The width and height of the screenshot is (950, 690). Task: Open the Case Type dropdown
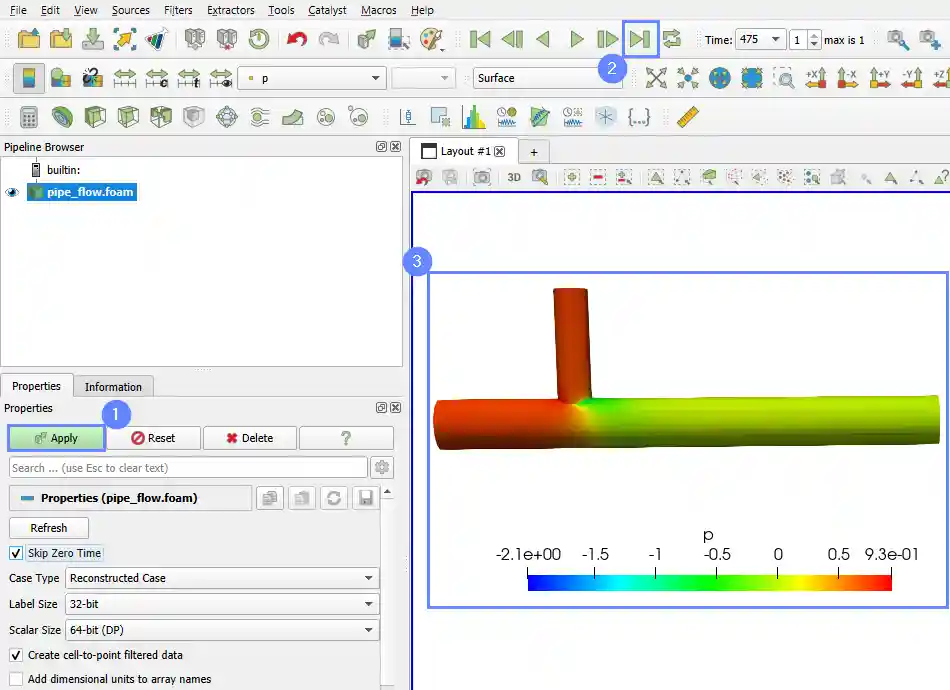click(222, 578)
